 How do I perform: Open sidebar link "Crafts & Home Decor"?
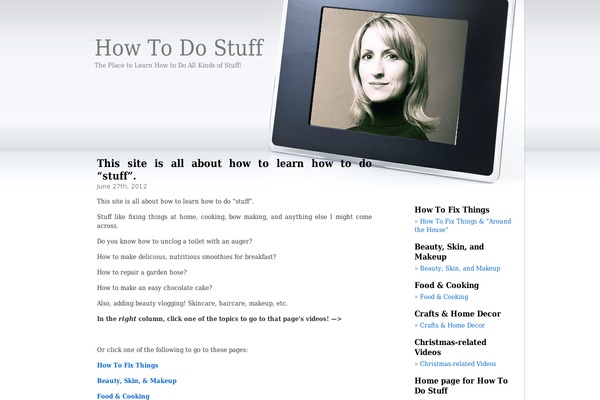point(452,325)
